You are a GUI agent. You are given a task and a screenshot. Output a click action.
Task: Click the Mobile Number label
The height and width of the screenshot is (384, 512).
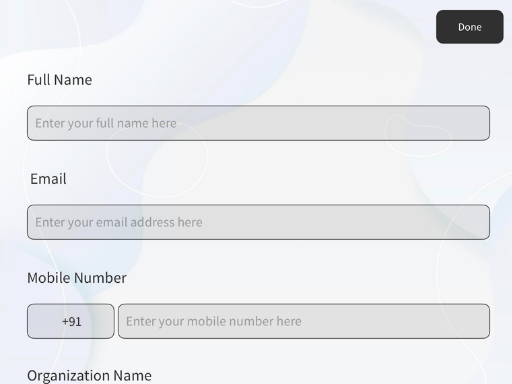(x=77, y=278)
